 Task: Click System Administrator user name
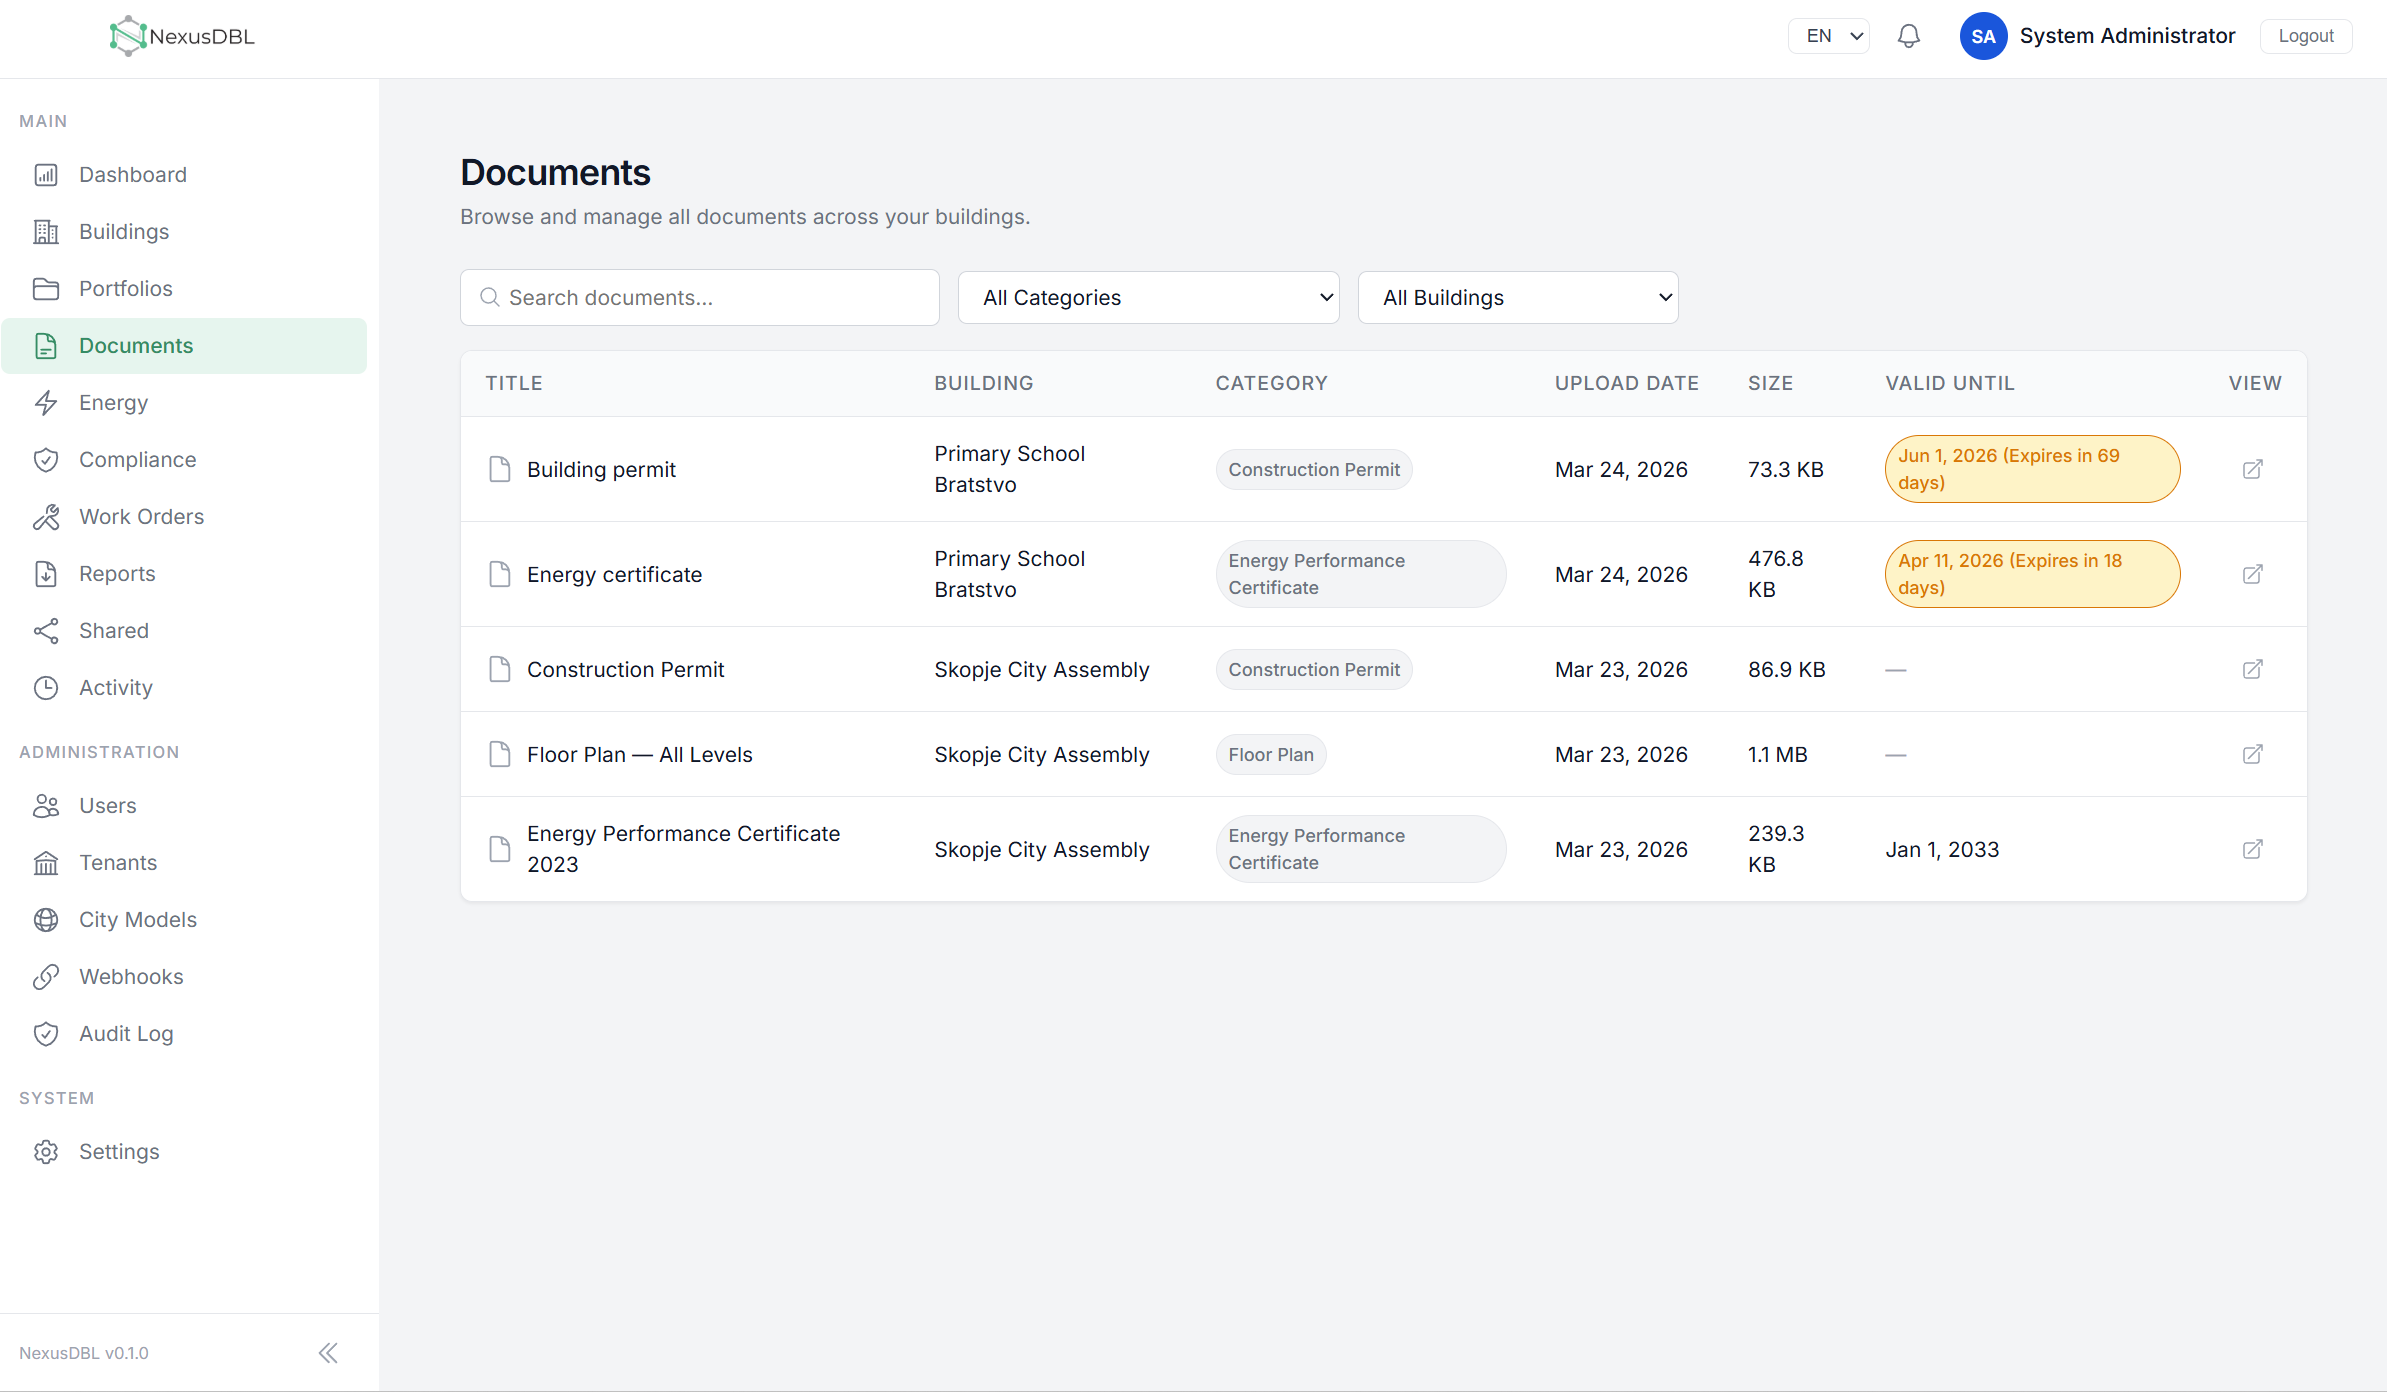[2127, 36]
